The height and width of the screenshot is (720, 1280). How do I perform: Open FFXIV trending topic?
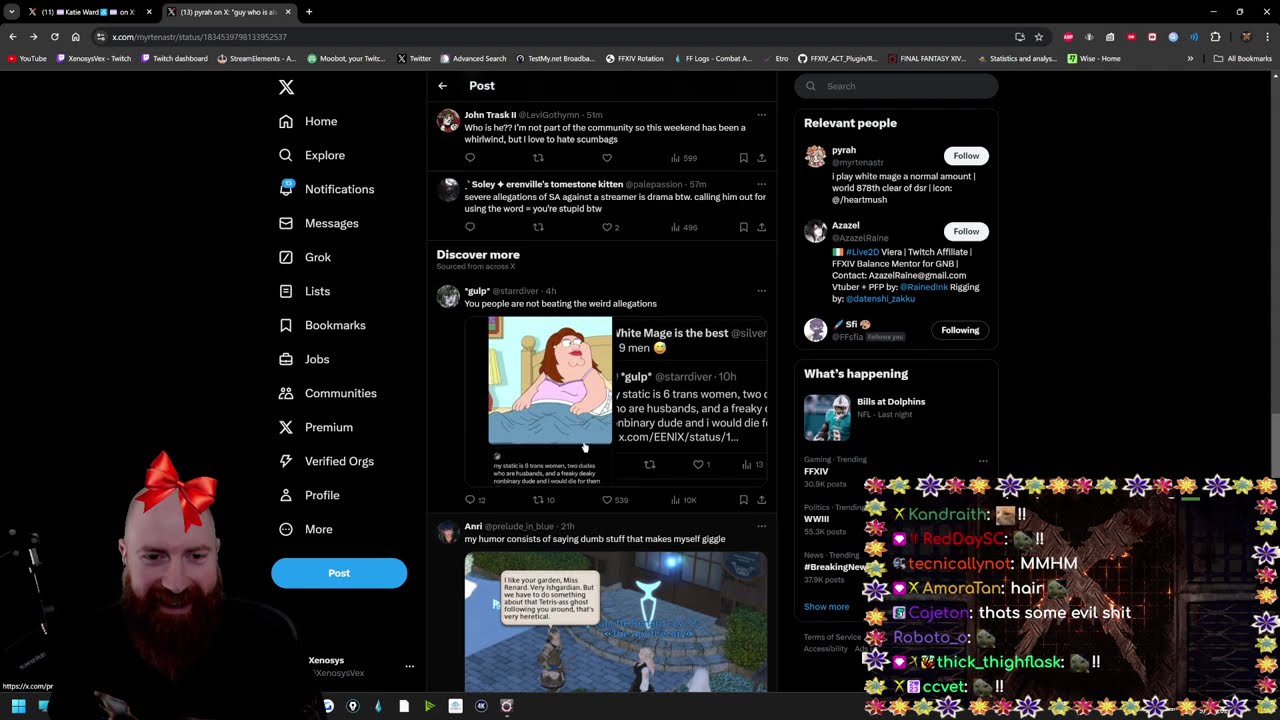pos(816,471)
